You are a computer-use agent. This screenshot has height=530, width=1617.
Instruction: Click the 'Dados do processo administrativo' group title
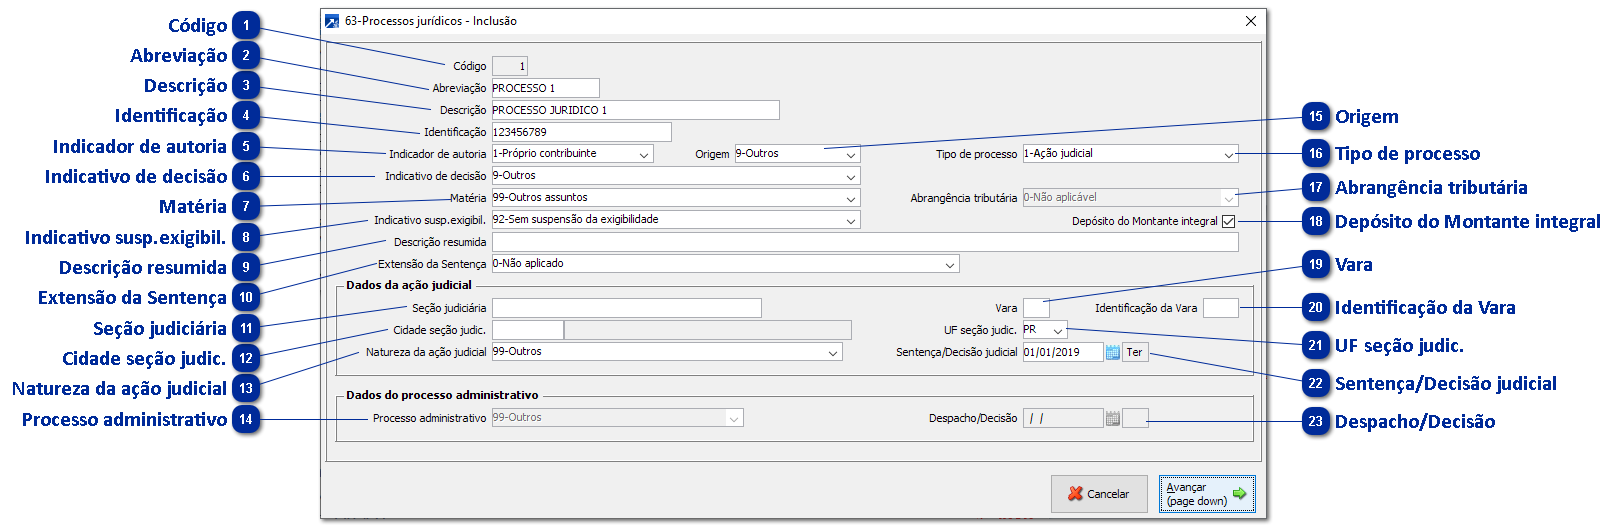pyautogui.click(x=442, y=395)
